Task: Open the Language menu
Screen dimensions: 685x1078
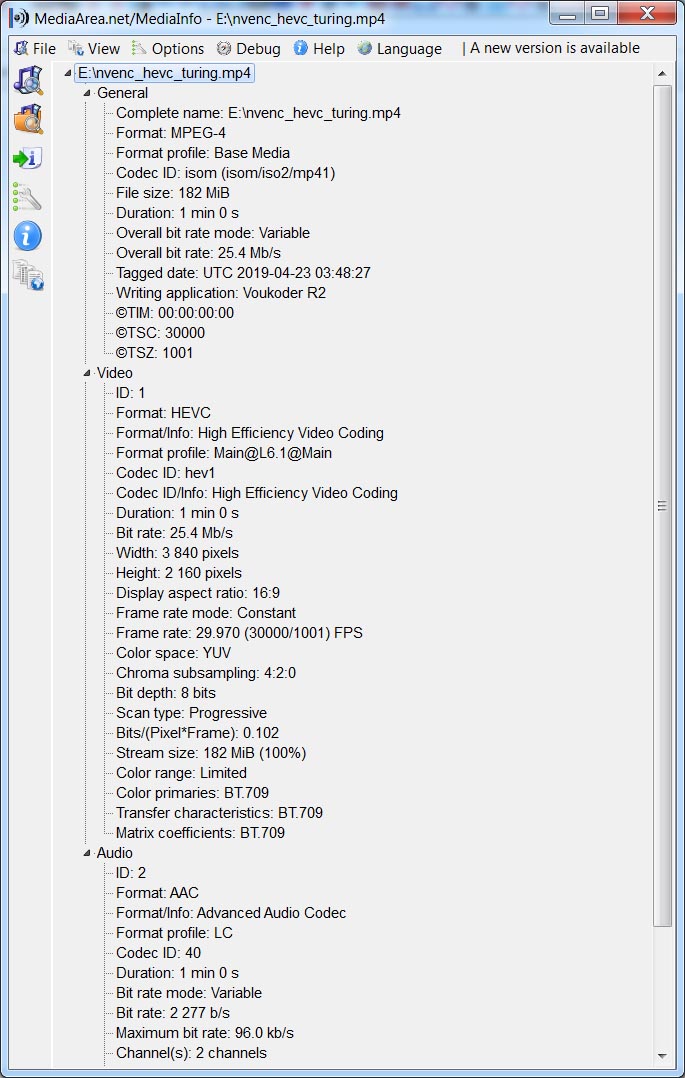Action: click(x=400, y=48)
